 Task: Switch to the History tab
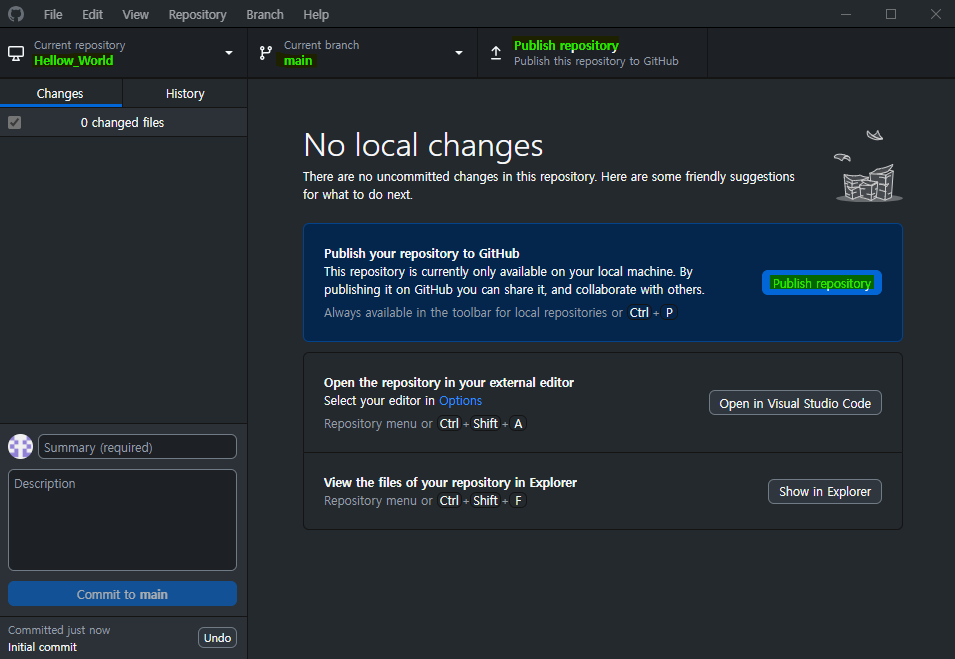185,93
